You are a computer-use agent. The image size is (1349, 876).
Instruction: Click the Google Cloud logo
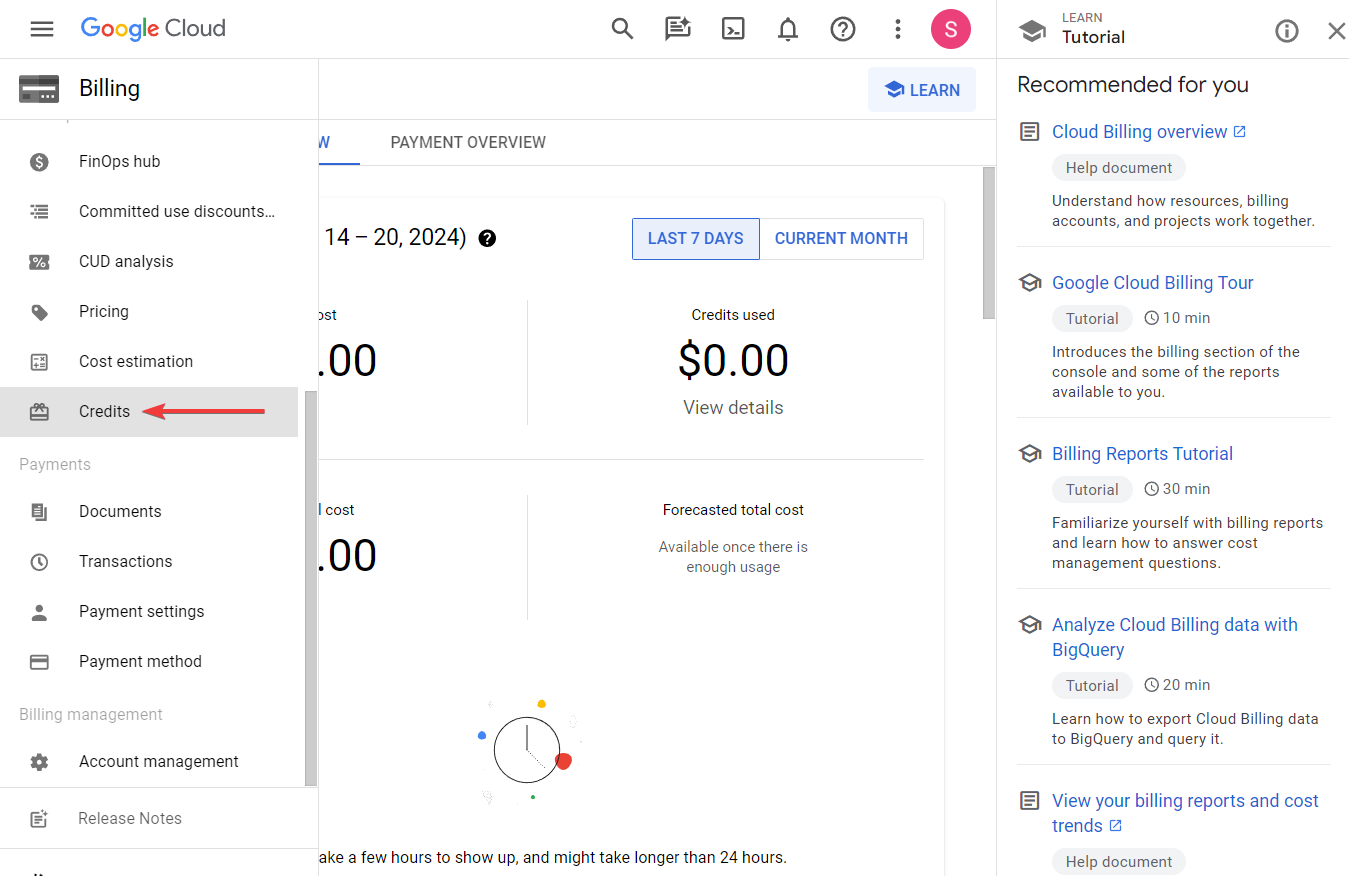point(153,29)
